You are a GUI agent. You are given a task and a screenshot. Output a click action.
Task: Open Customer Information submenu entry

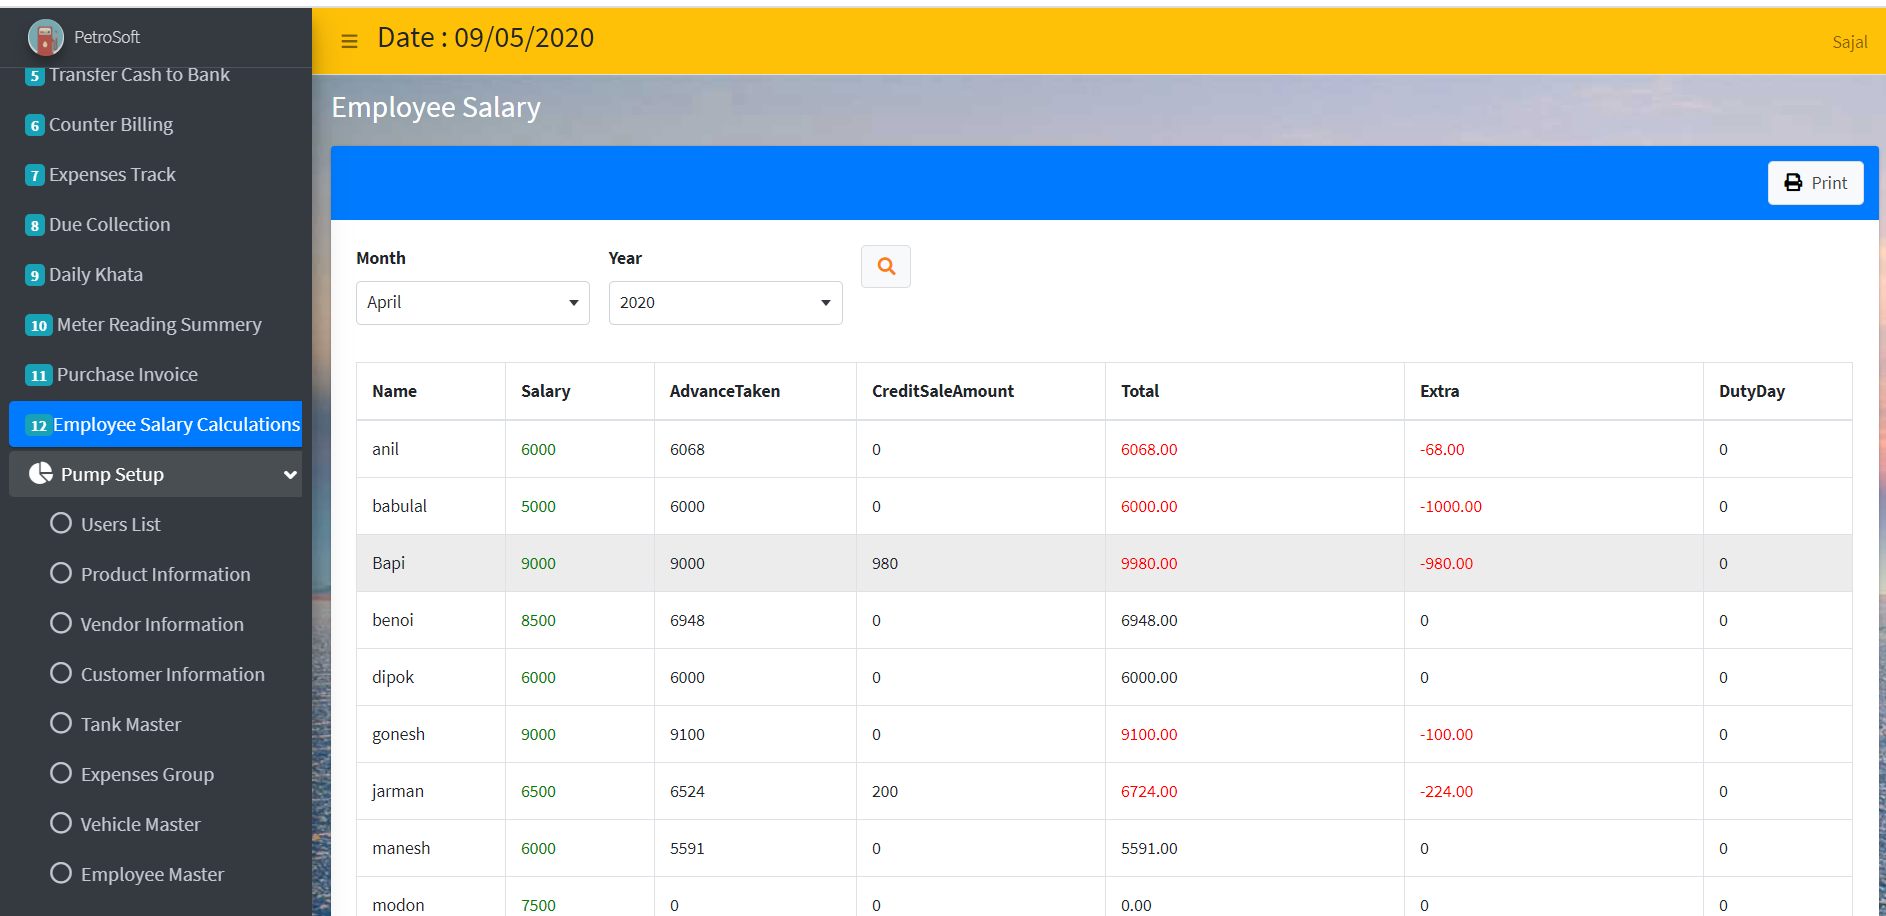coord(172,674)
